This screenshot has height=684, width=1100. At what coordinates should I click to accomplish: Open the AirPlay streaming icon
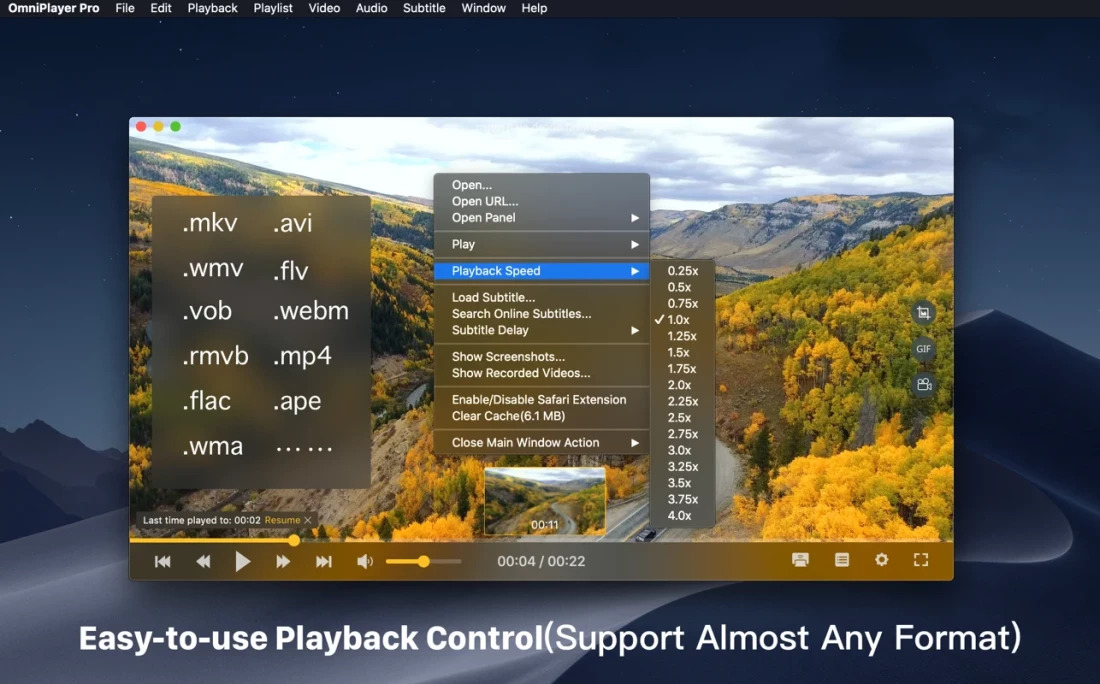800,560
